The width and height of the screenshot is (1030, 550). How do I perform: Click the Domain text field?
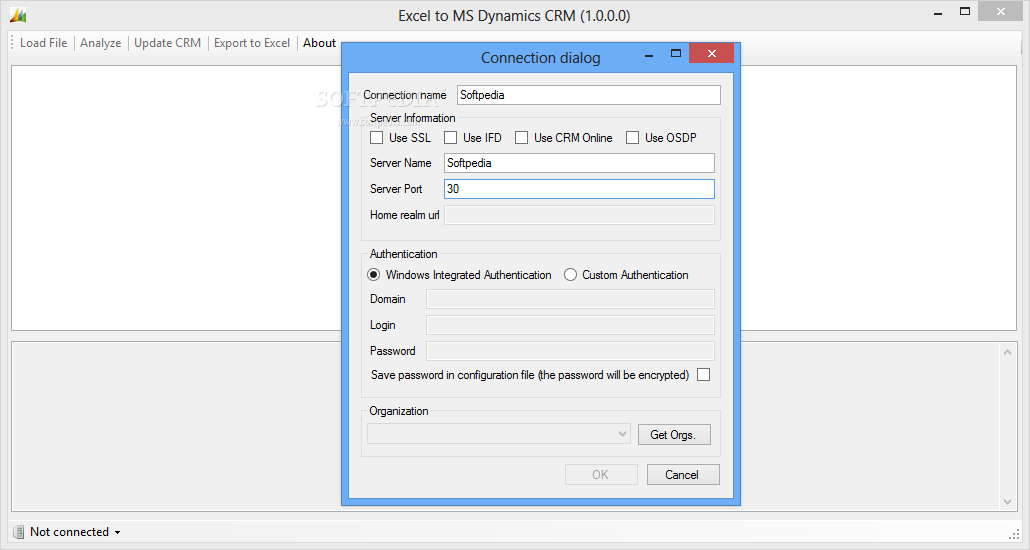[570, 299]
